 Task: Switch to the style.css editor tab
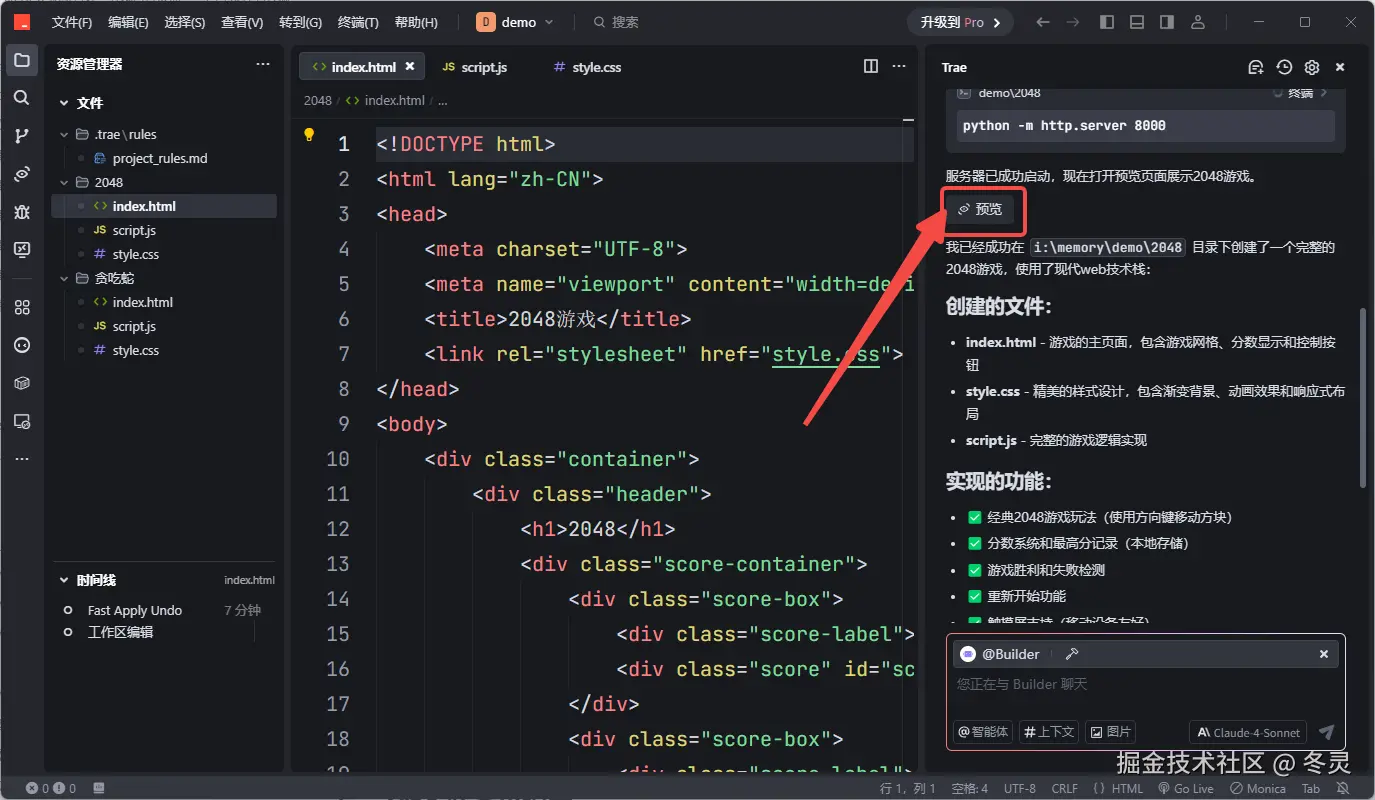tap(589, 67)
